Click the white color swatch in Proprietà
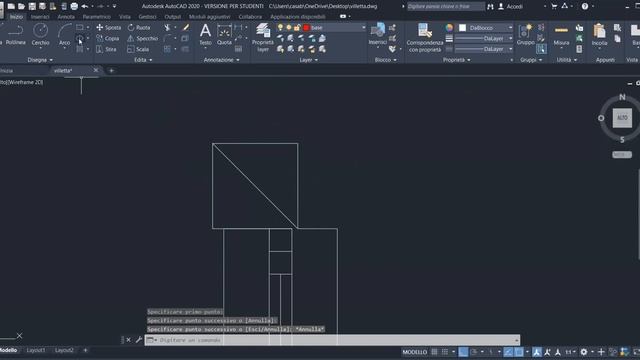This screenshot has height=360, width=640. pos(462,28)
